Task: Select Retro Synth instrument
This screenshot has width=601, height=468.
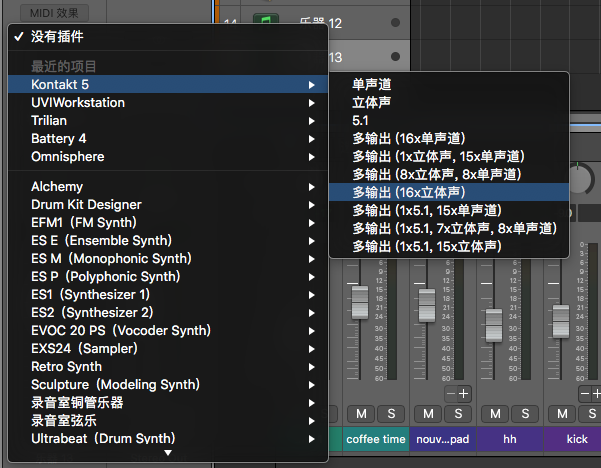Action: pyautogui.click(x=168, y=367)
